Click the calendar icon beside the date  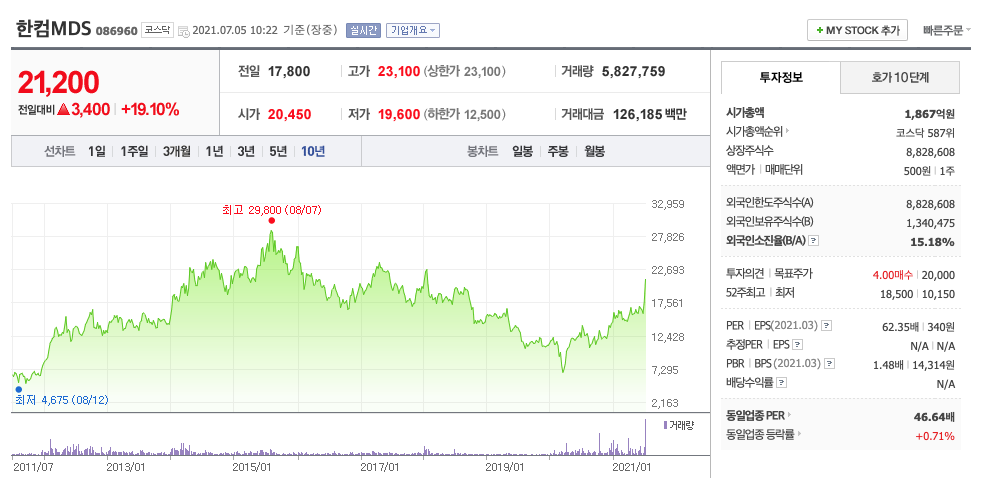(x=183, y=31)
